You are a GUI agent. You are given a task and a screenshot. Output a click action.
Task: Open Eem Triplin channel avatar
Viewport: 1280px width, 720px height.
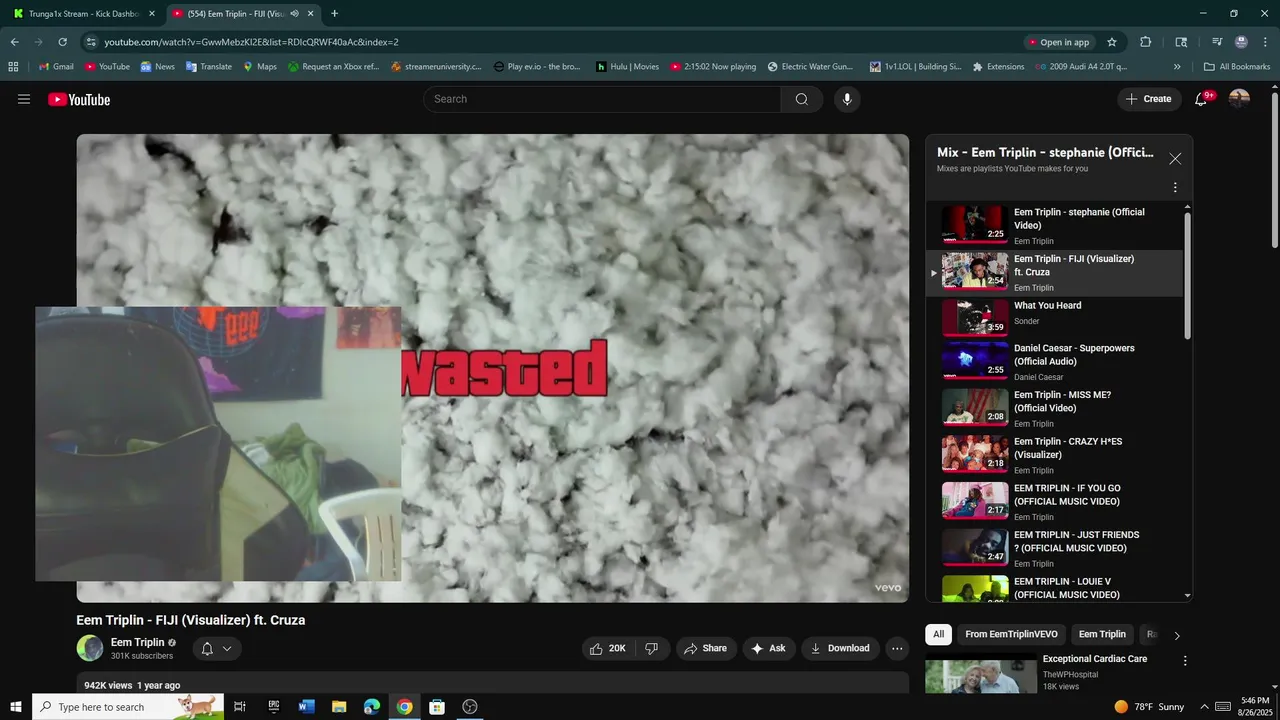(90, 648)
